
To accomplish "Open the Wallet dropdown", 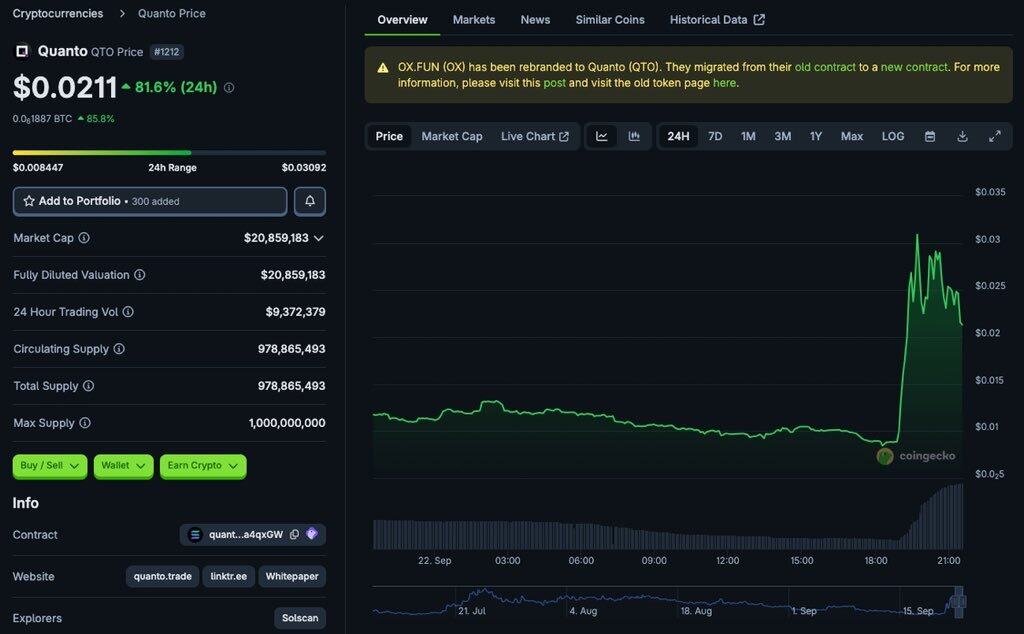I will (123, 466).
